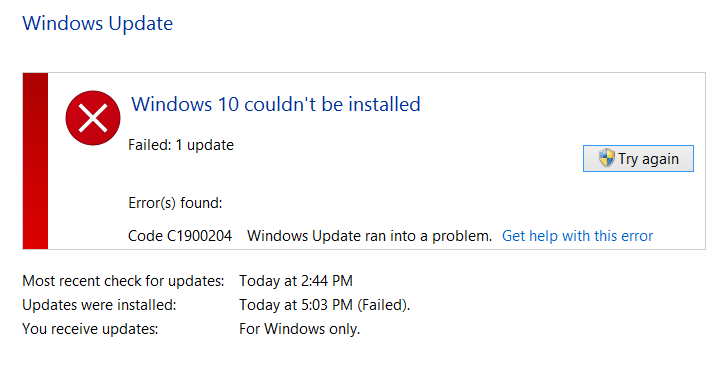The image size is (728, 378).
Task: Click the (Failed) note after the install time
Action: point(384,305)
